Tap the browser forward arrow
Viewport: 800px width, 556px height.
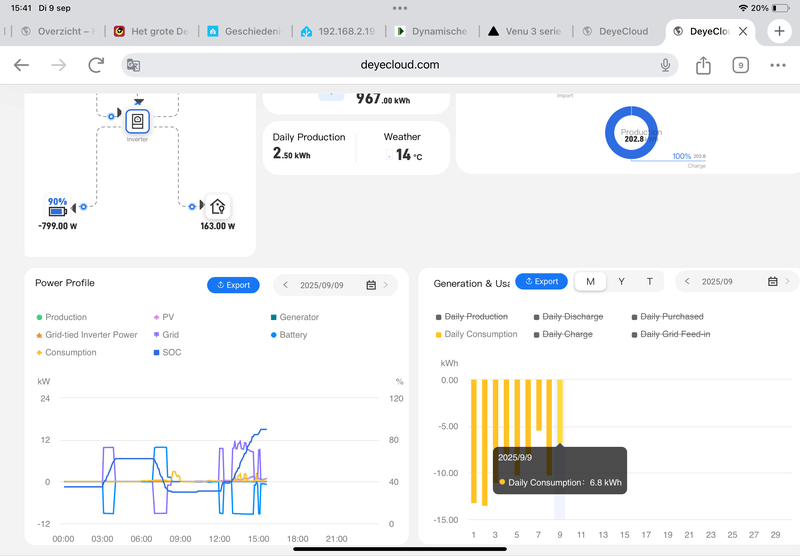59,65
